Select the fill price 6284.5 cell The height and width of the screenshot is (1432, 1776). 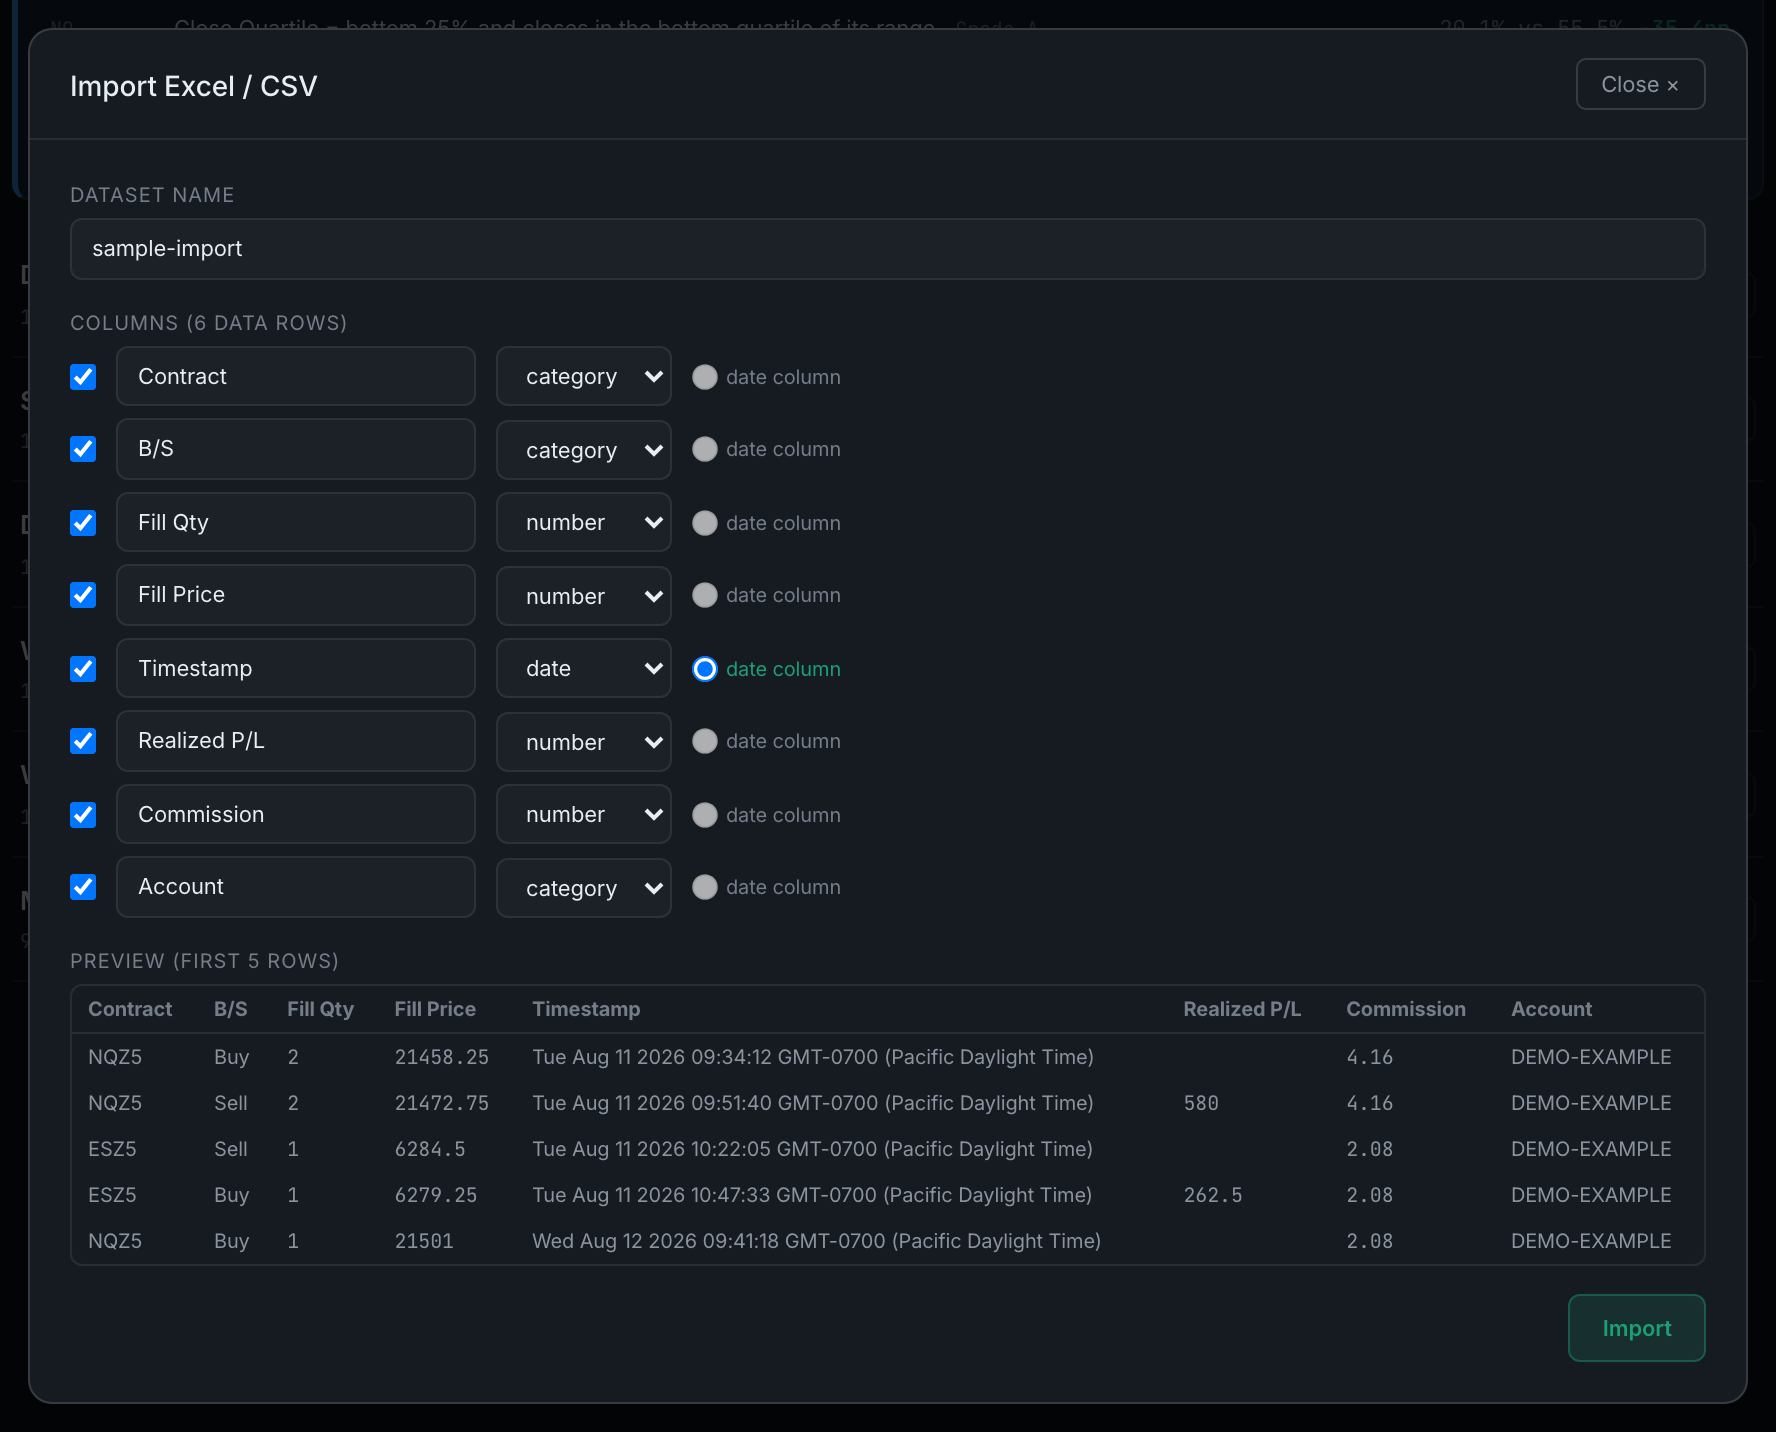click(430, 1149)
